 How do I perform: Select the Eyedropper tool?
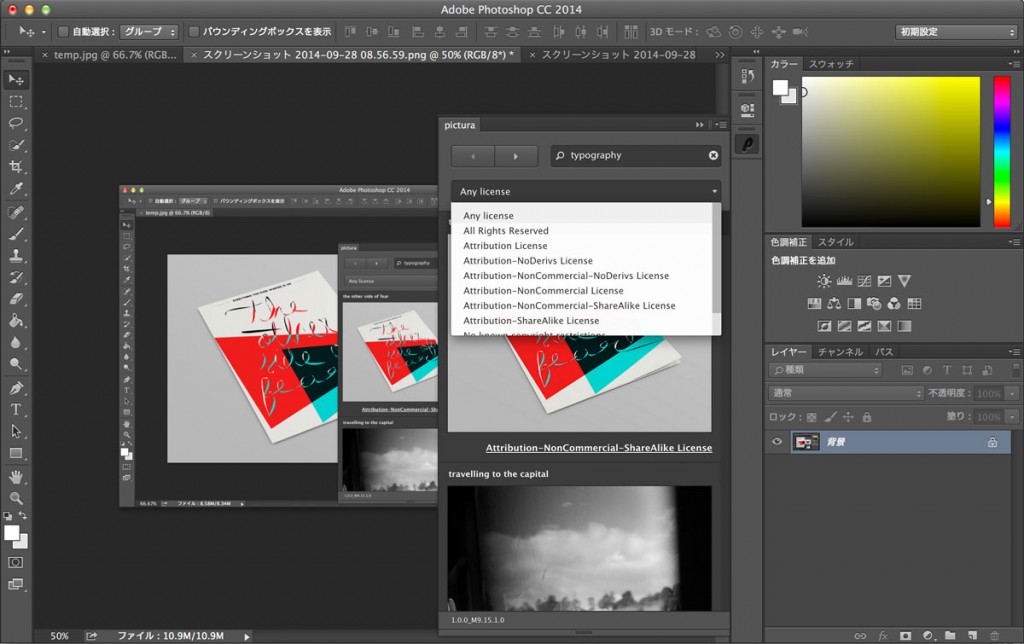16,189
